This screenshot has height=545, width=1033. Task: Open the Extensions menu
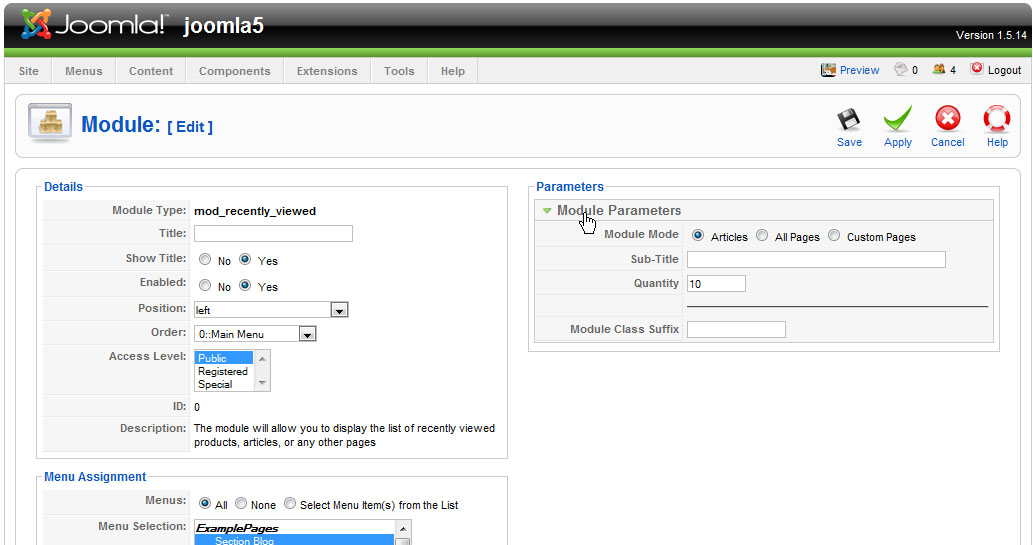[x=327, y=71]
